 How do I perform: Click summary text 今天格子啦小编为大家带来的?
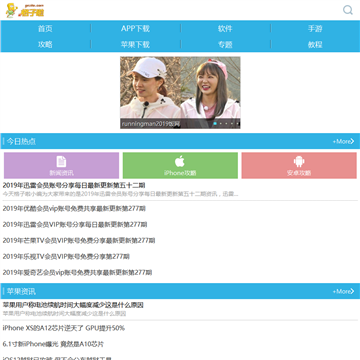click(x=121, y=194)
